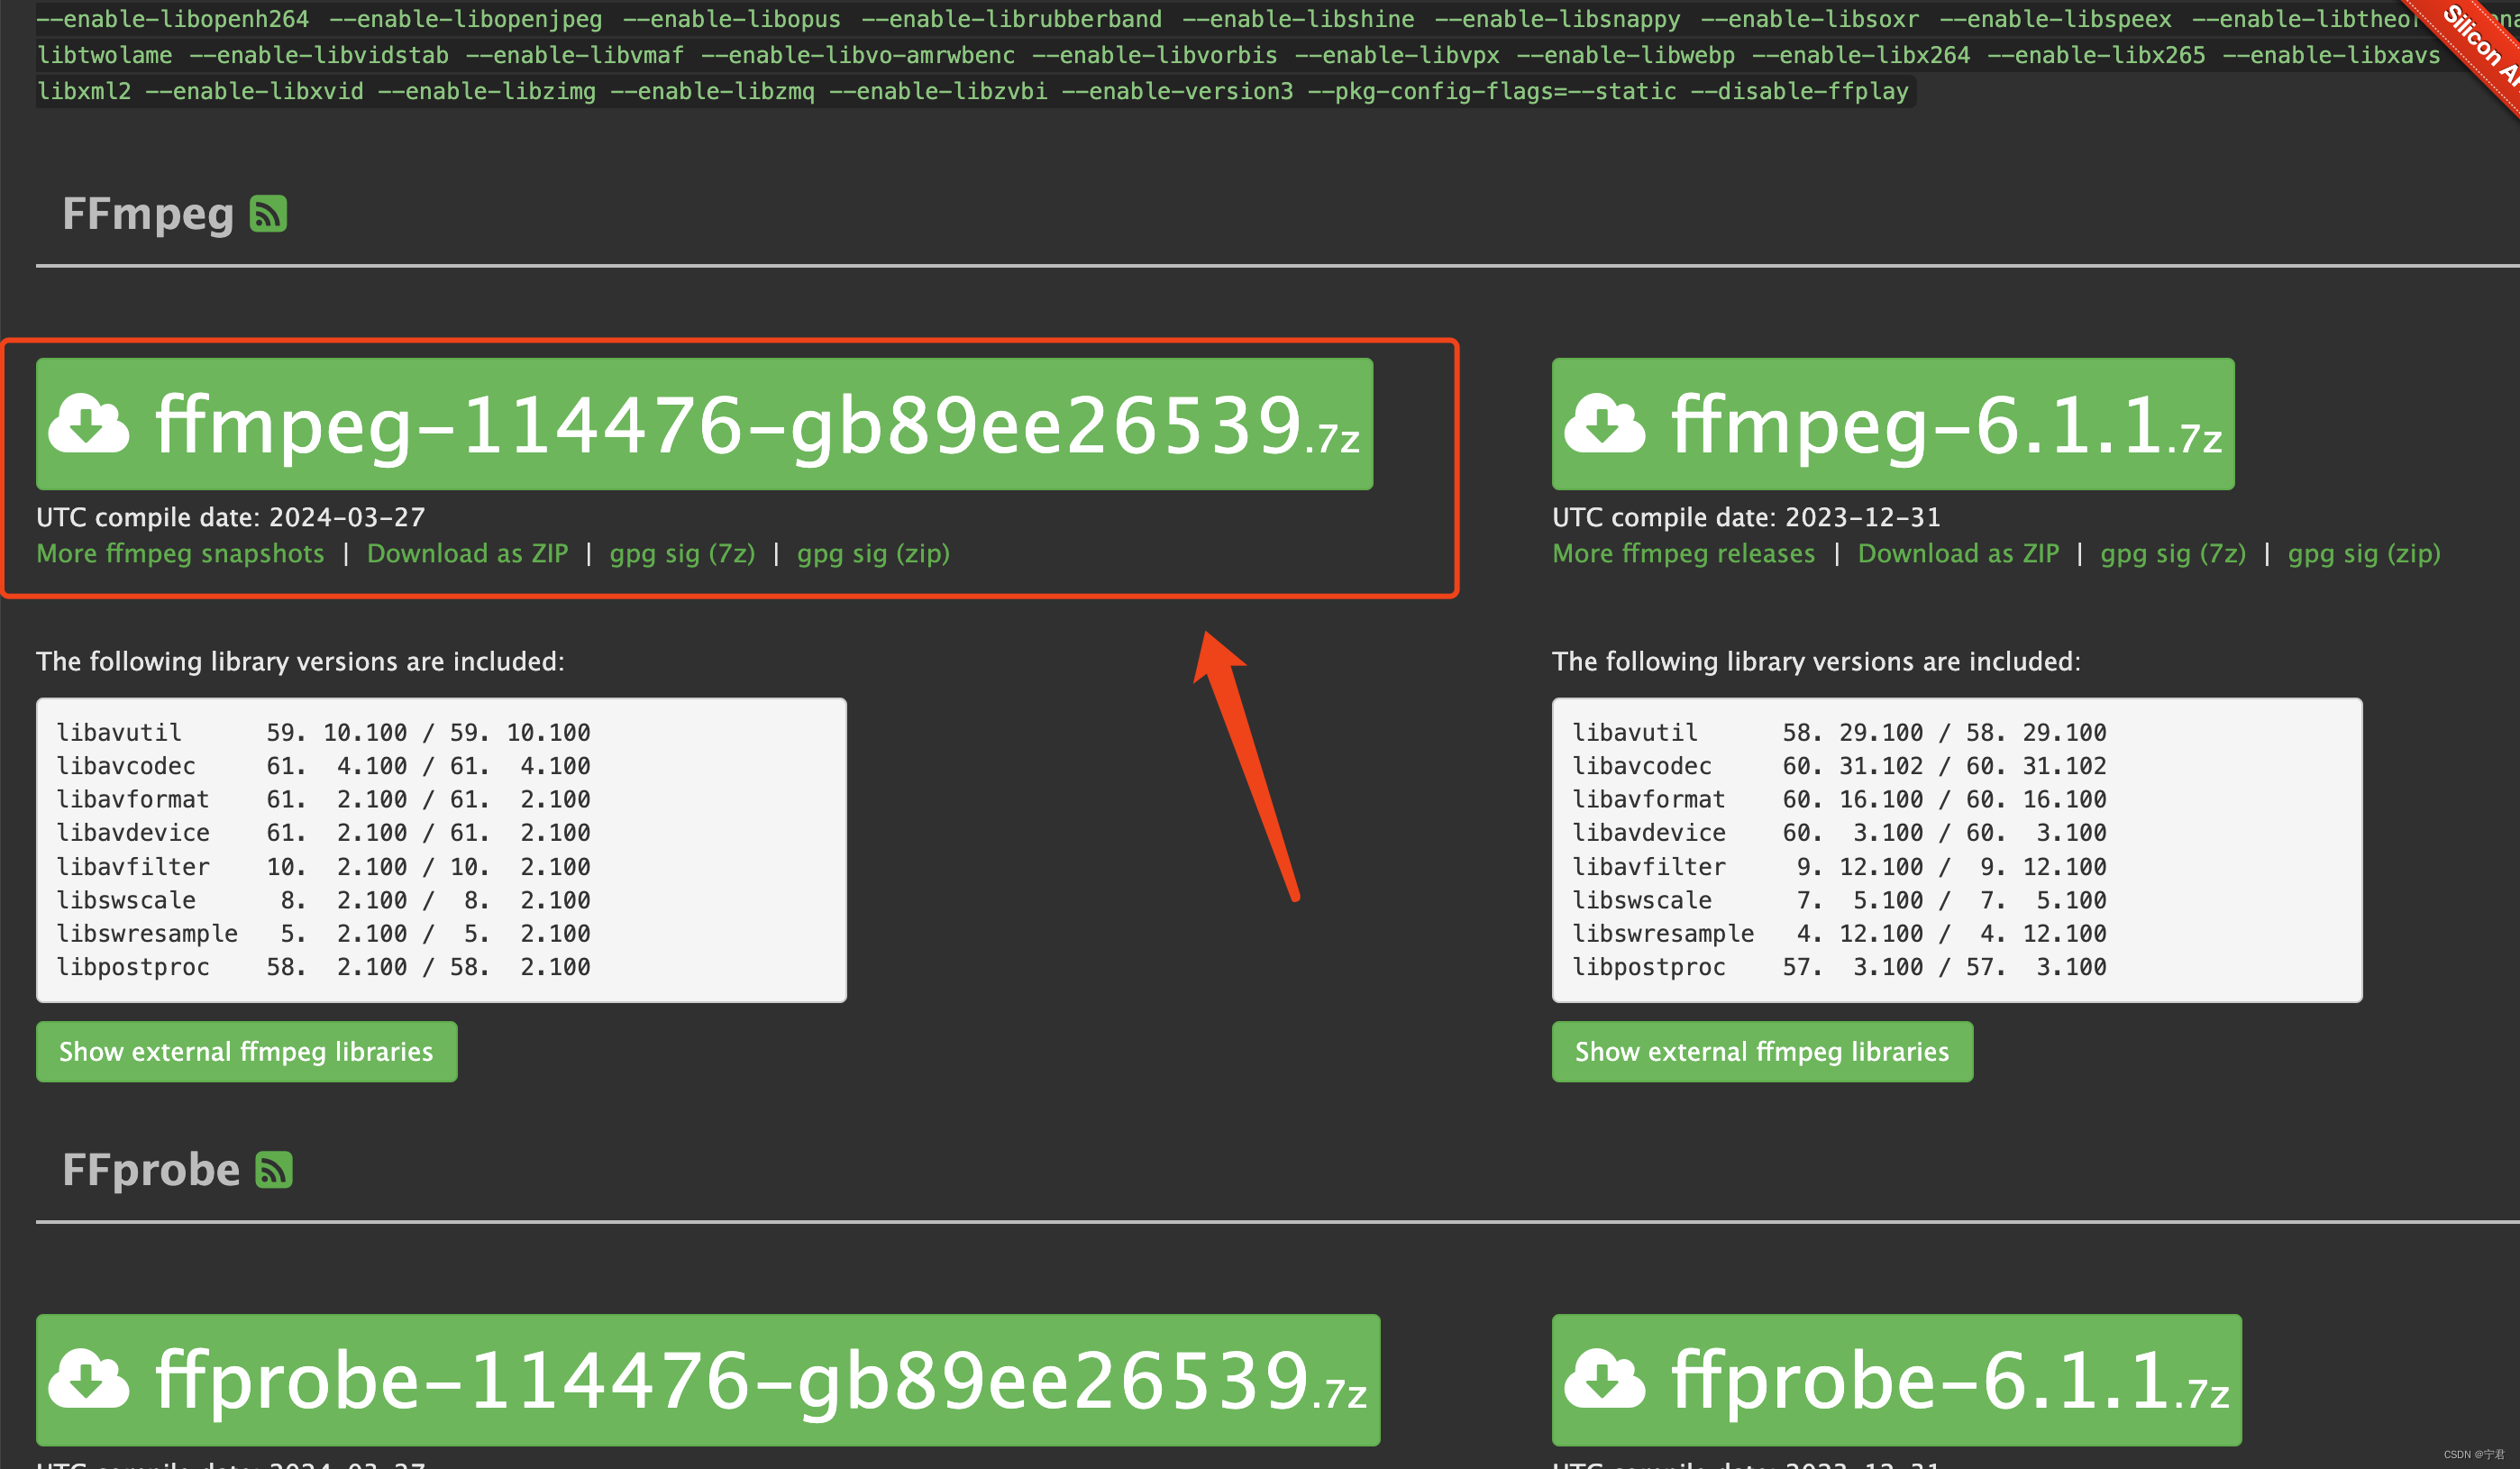Open gpg sig (7z) for ffmpeg snapshot
Image resolution: width=2520 pixels, height=1469 pixels.
pyautogui.click(x=682, y=554)
